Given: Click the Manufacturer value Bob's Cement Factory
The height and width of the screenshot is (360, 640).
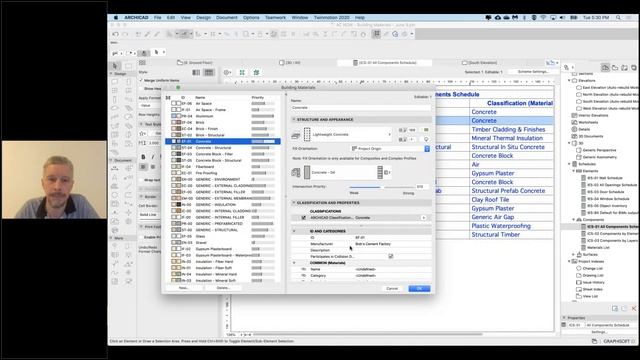Looking at the screenshot, I should 373,244.
